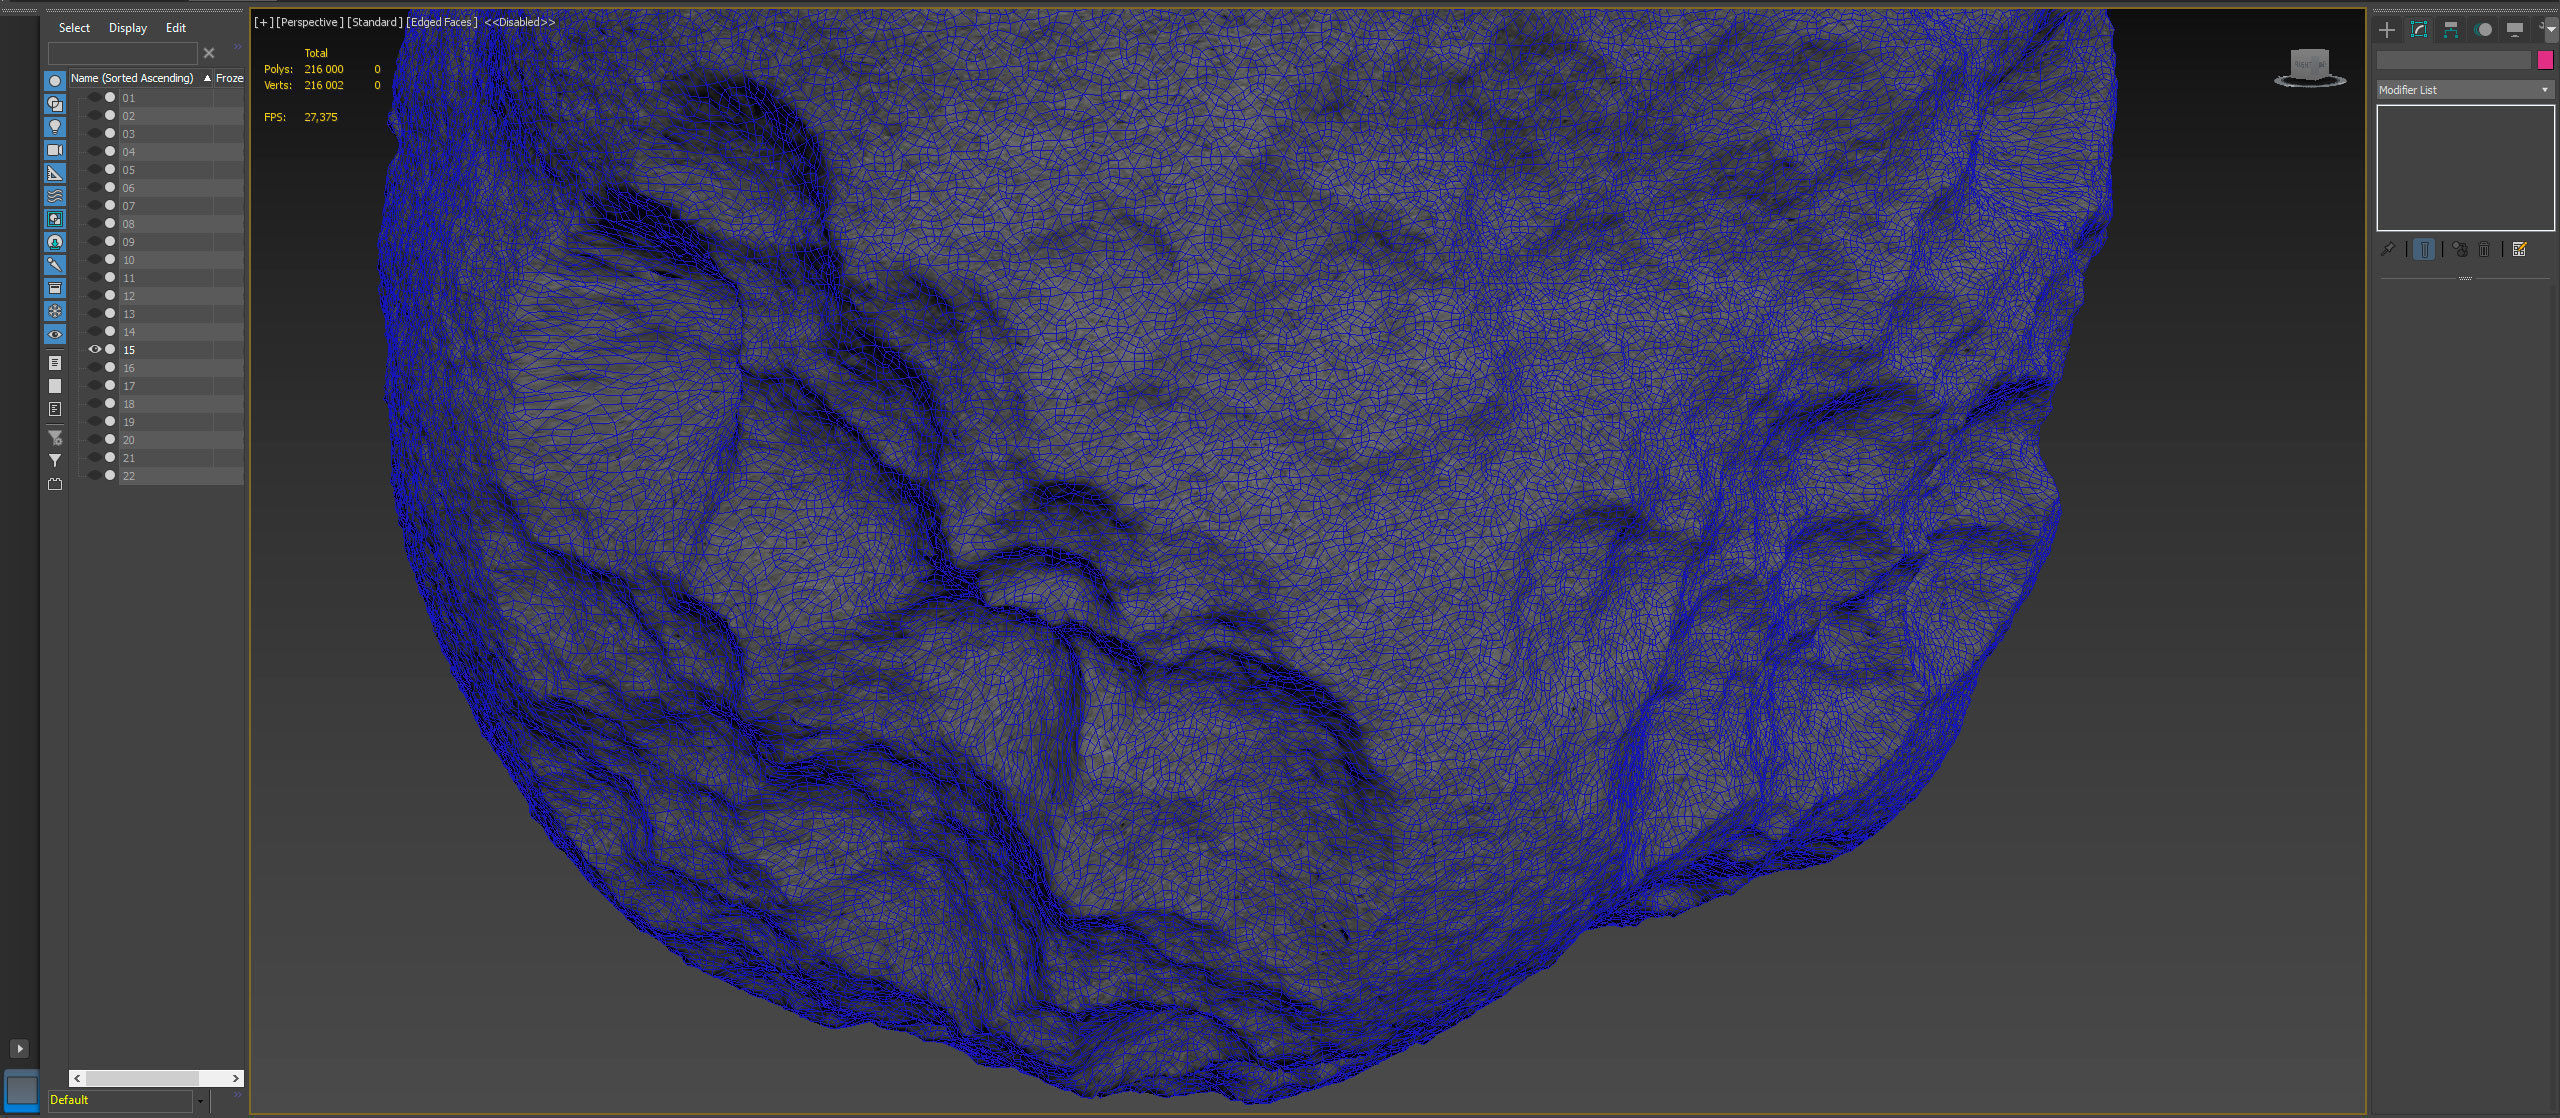
Task: Open the Perspective viewport label menu
Action: [x=310, y=22]
